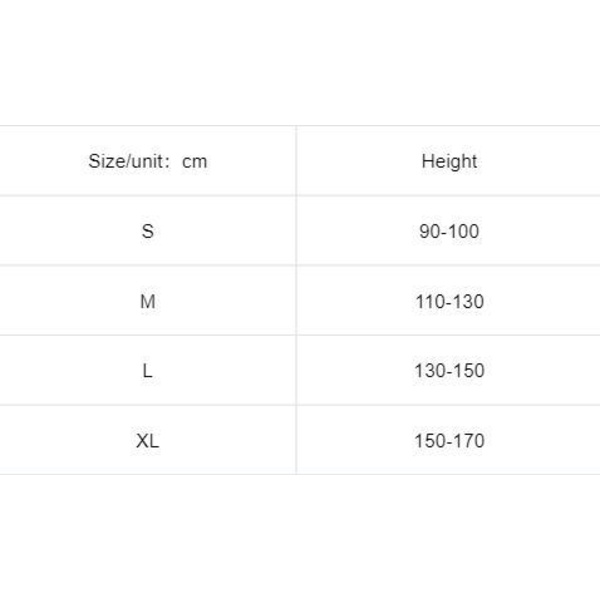This screenshot has width=600, height=600.
Task: Click the number 90 in the S row
Action: coord(429,231)
